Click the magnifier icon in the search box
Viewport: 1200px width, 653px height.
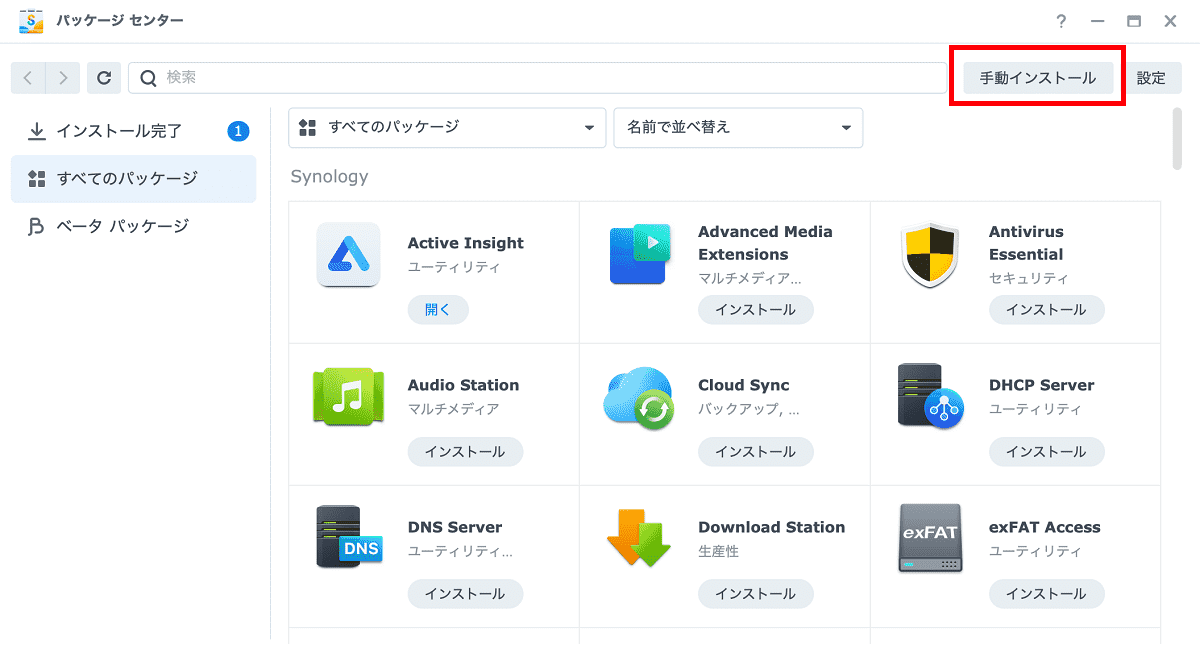point(149,78)
